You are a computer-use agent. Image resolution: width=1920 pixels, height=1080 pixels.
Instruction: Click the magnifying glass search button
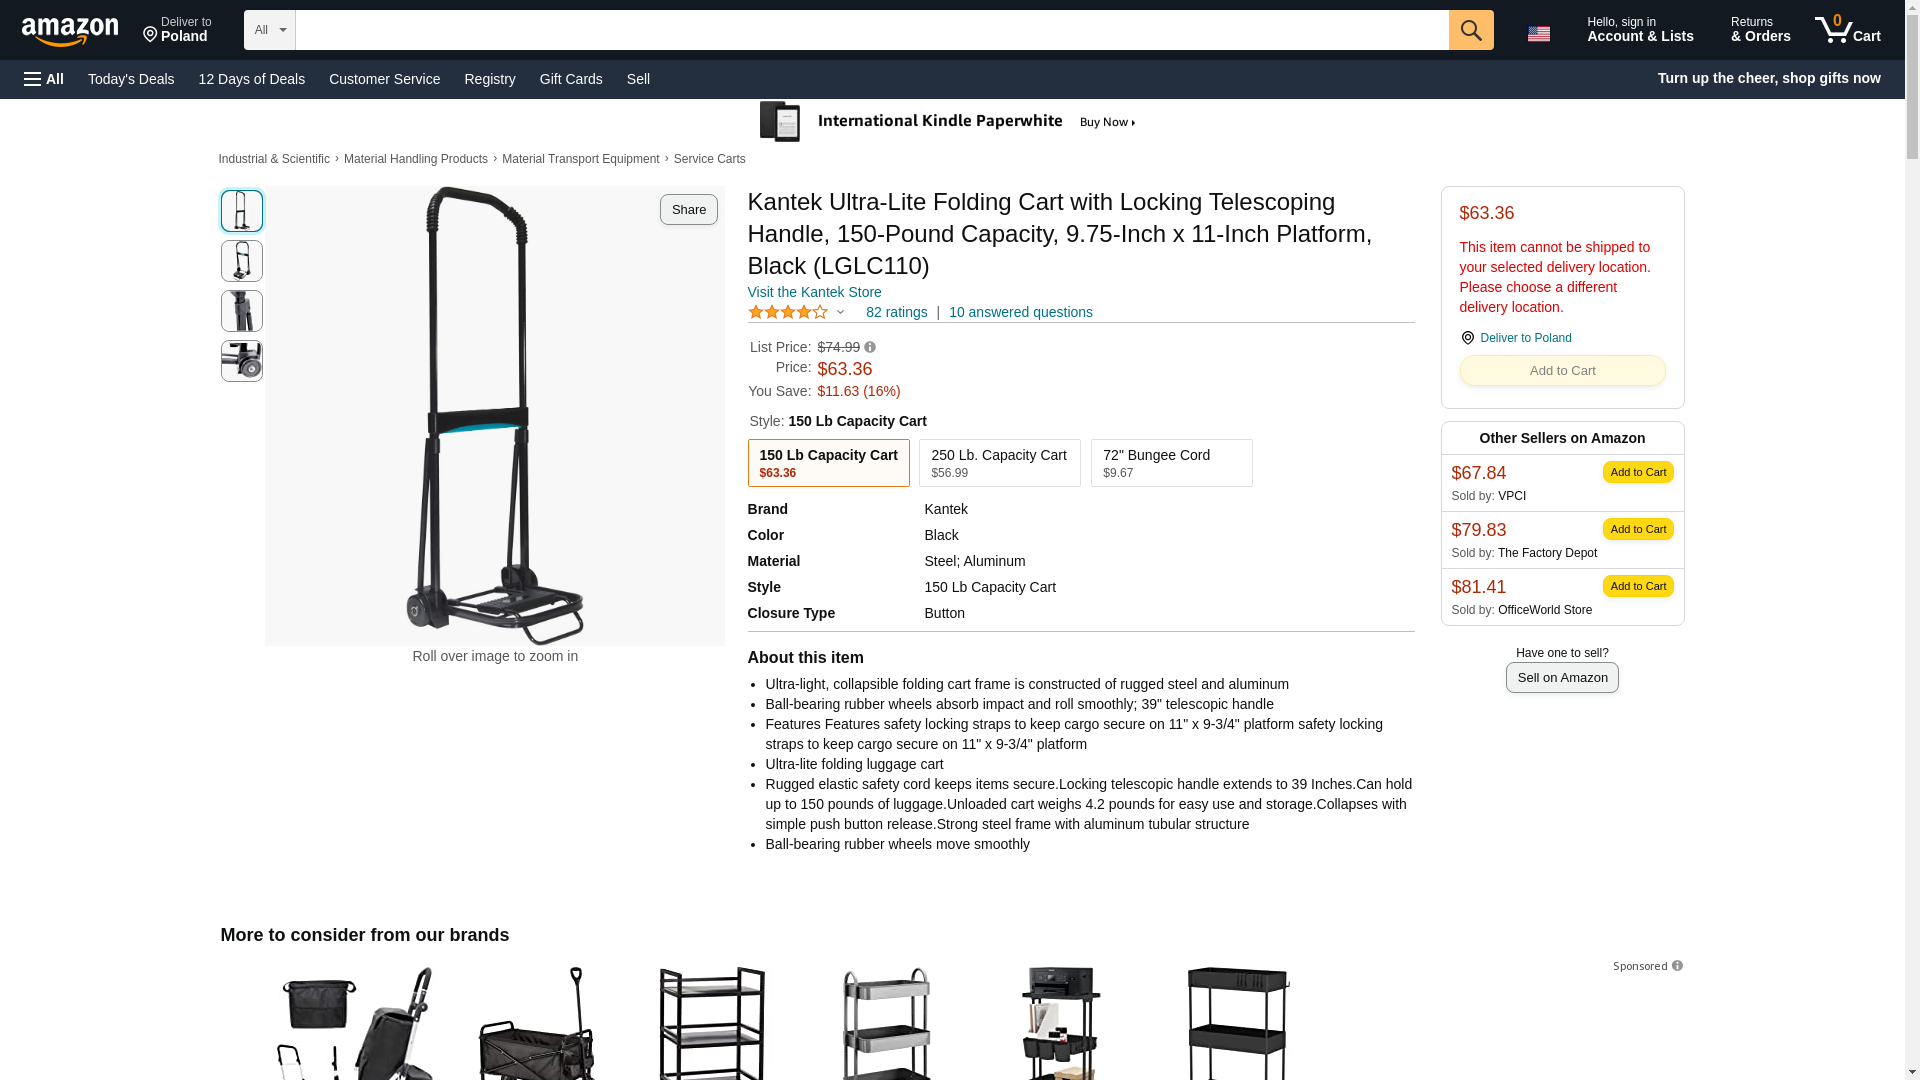tap(1470, 30)
